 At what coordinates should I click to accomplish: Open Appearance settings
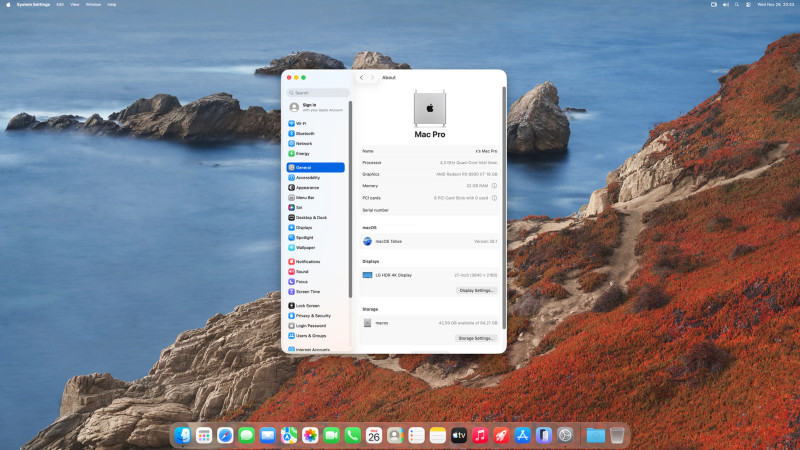[315, 188]
